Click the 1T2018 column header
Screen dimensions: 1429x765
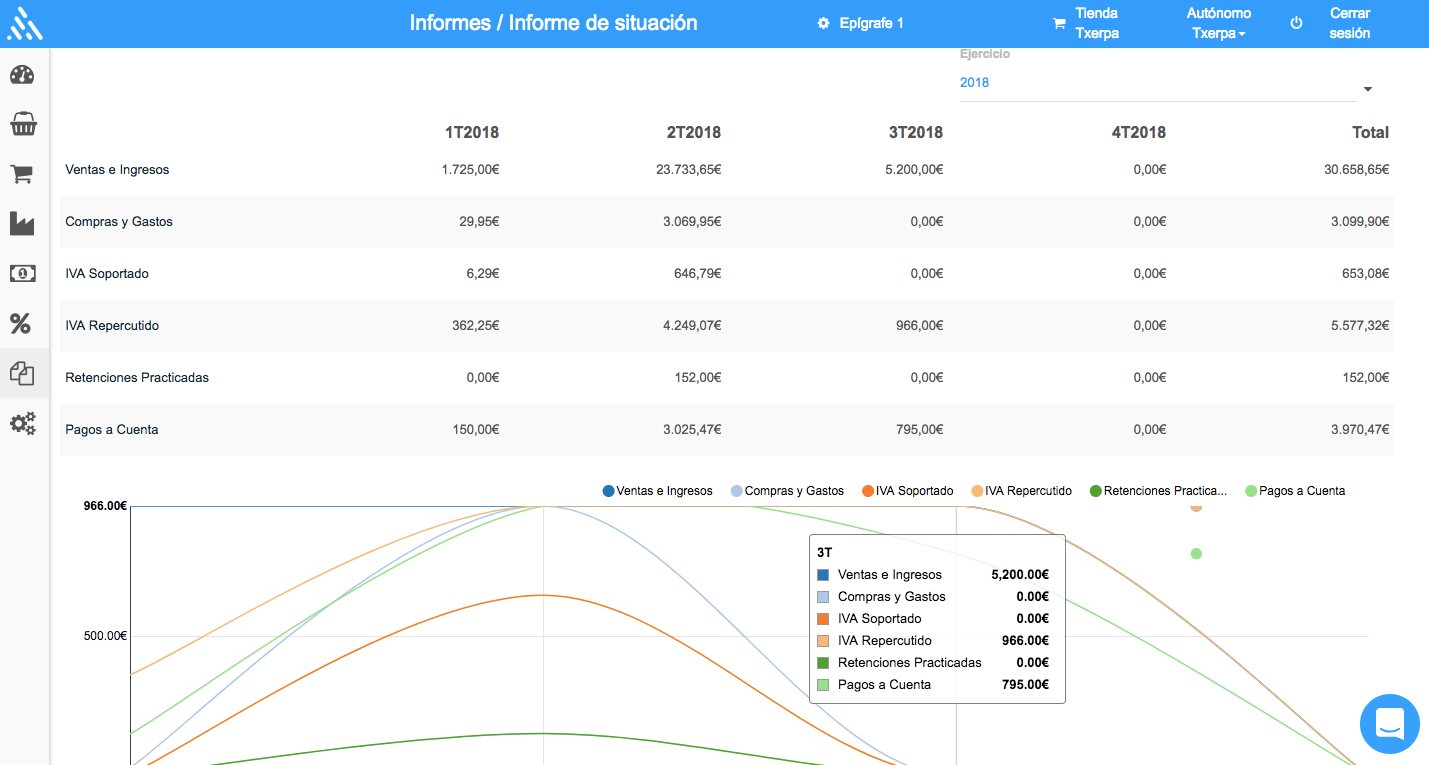coord(472,132)
